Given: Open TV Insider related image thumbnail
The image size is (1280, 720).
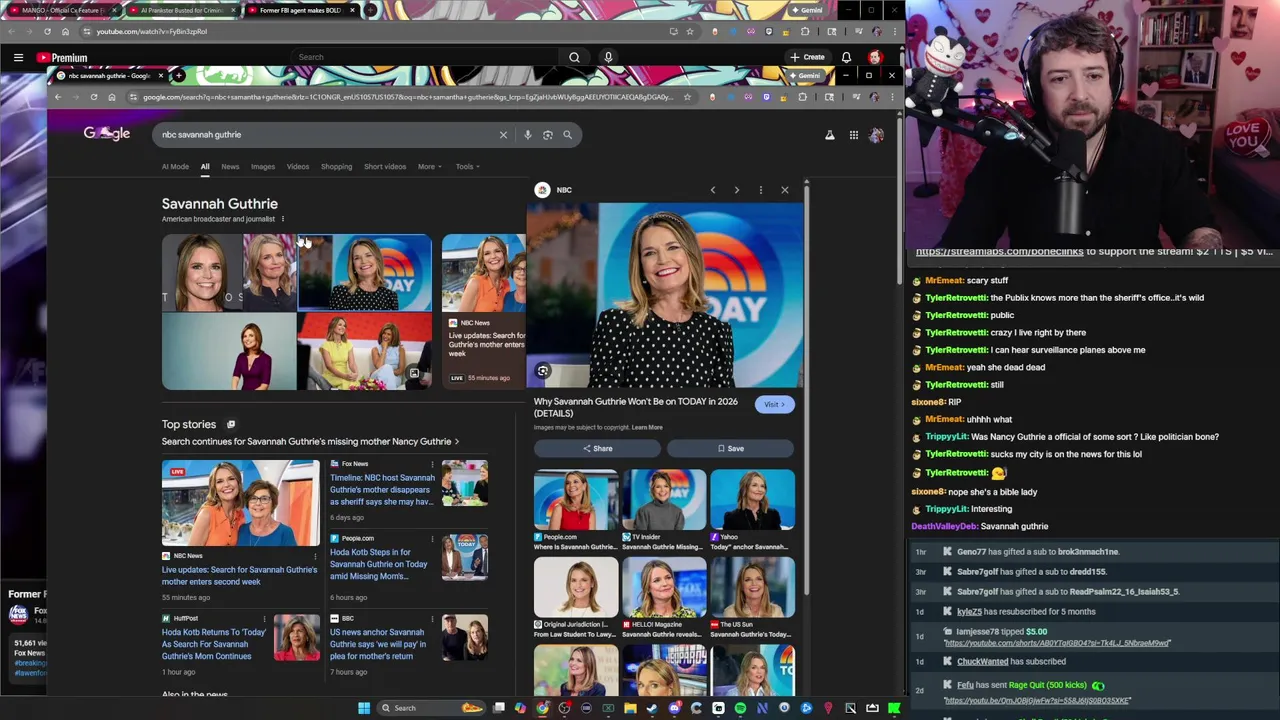Looking at the screenshot, I should click(x=664, y=499).
